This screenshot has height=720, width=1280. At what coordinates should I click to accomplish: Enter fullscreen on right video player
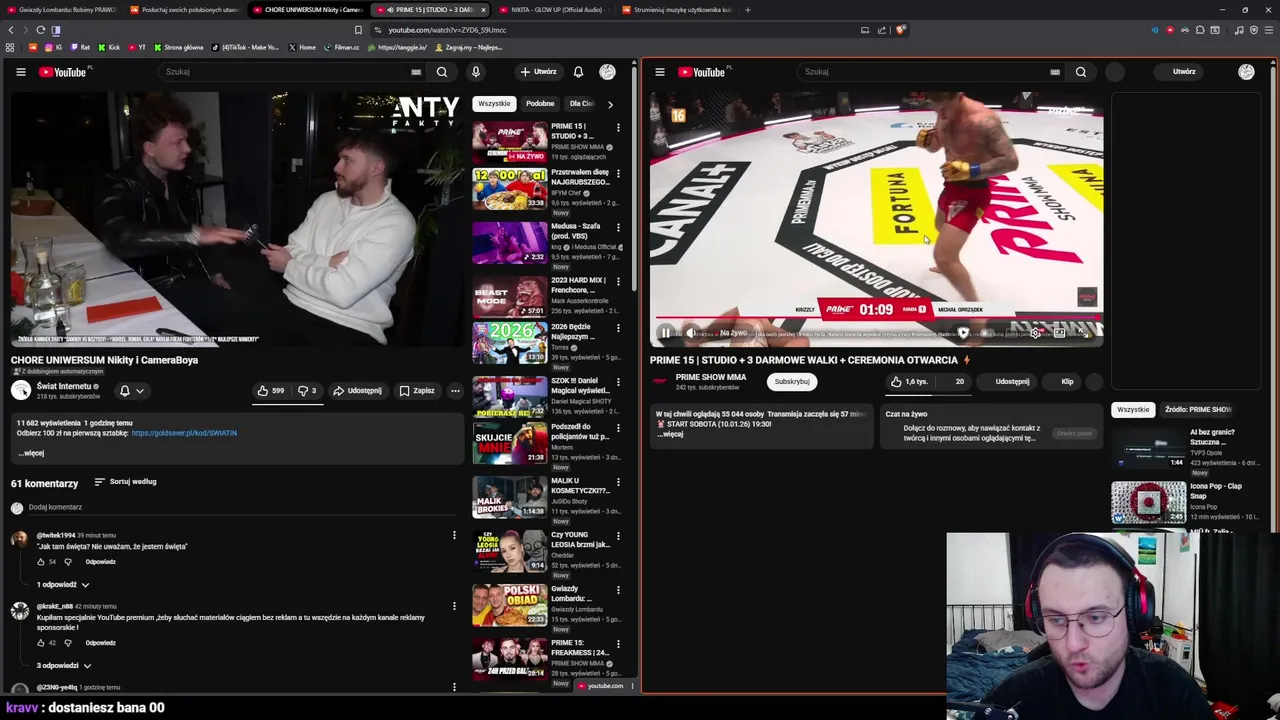[x=1083, y=333]
